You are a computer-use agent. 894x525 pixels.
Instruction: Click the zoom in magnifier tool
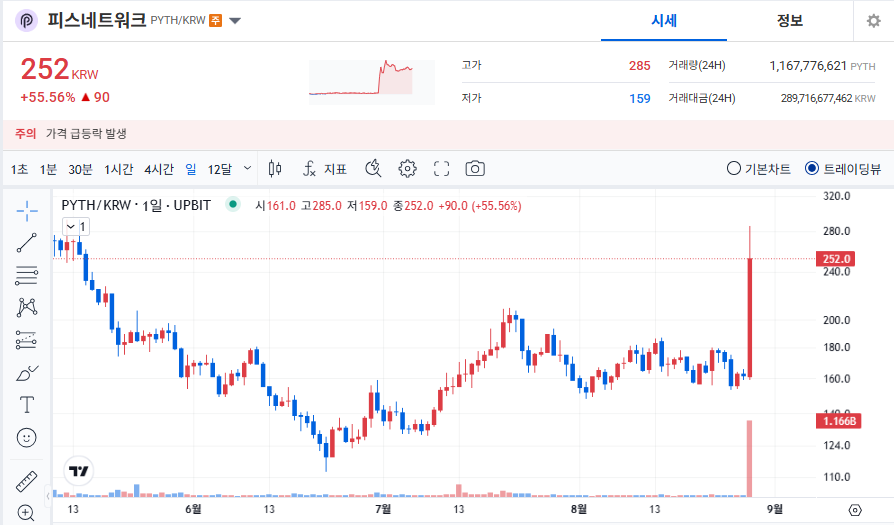click(27, 513)
